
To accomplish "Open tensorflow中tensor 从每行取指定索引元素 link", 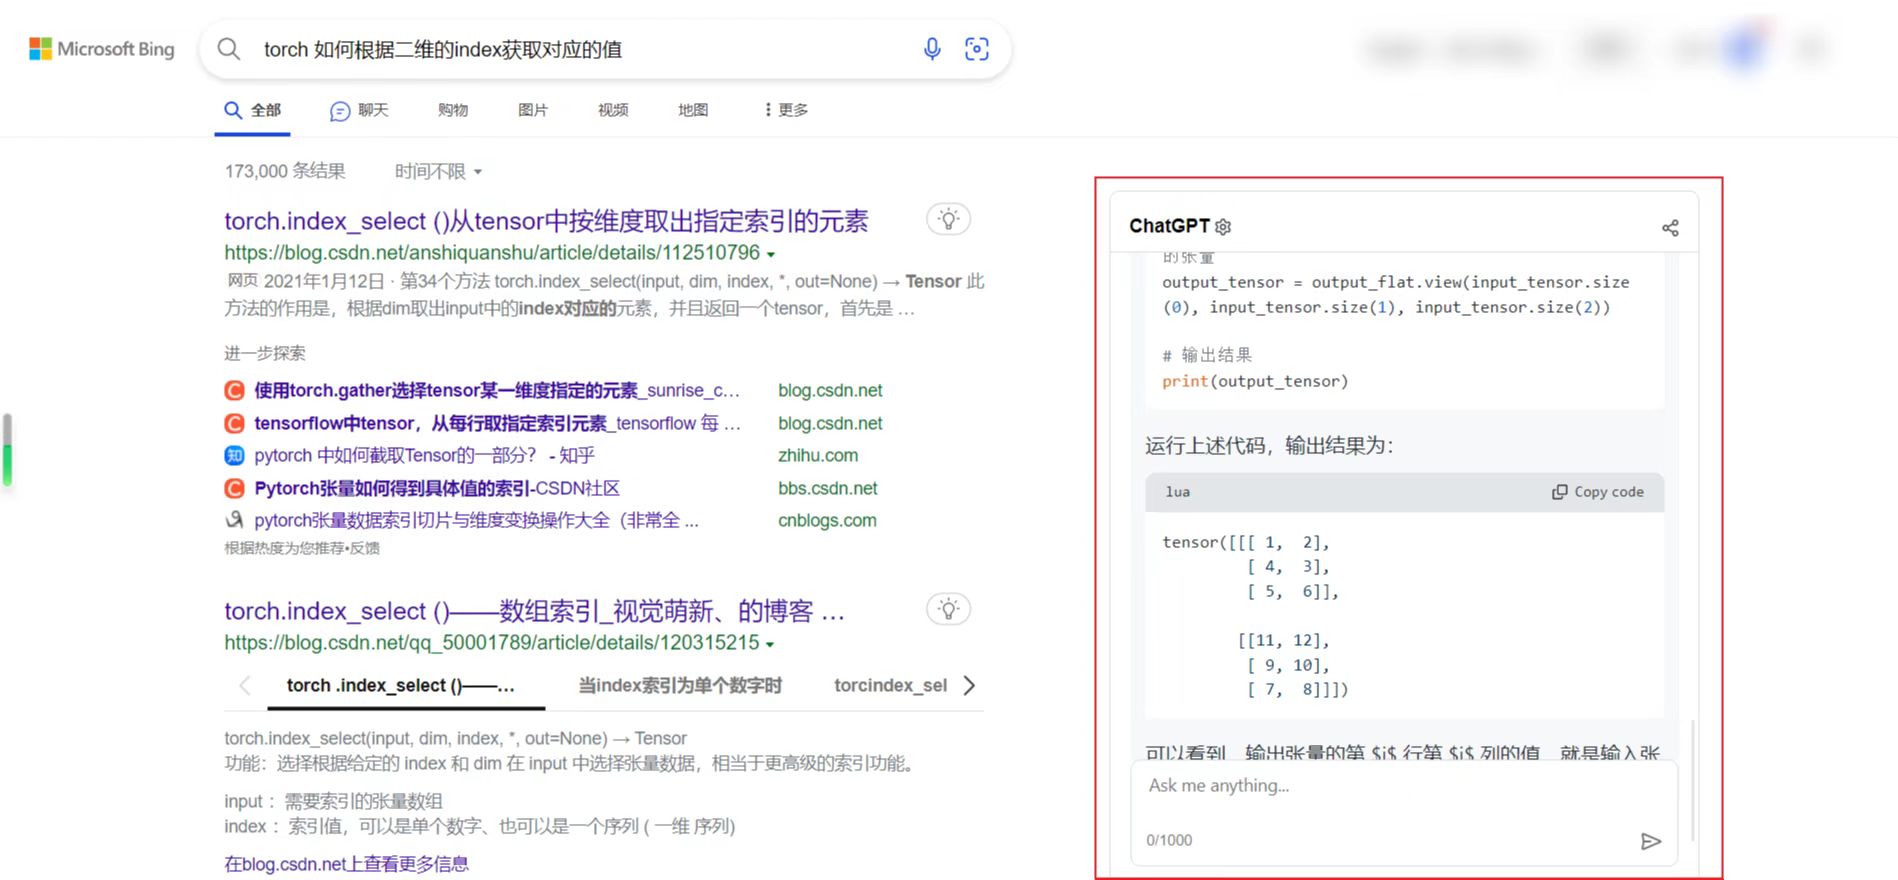I will (x=497, y=423).
